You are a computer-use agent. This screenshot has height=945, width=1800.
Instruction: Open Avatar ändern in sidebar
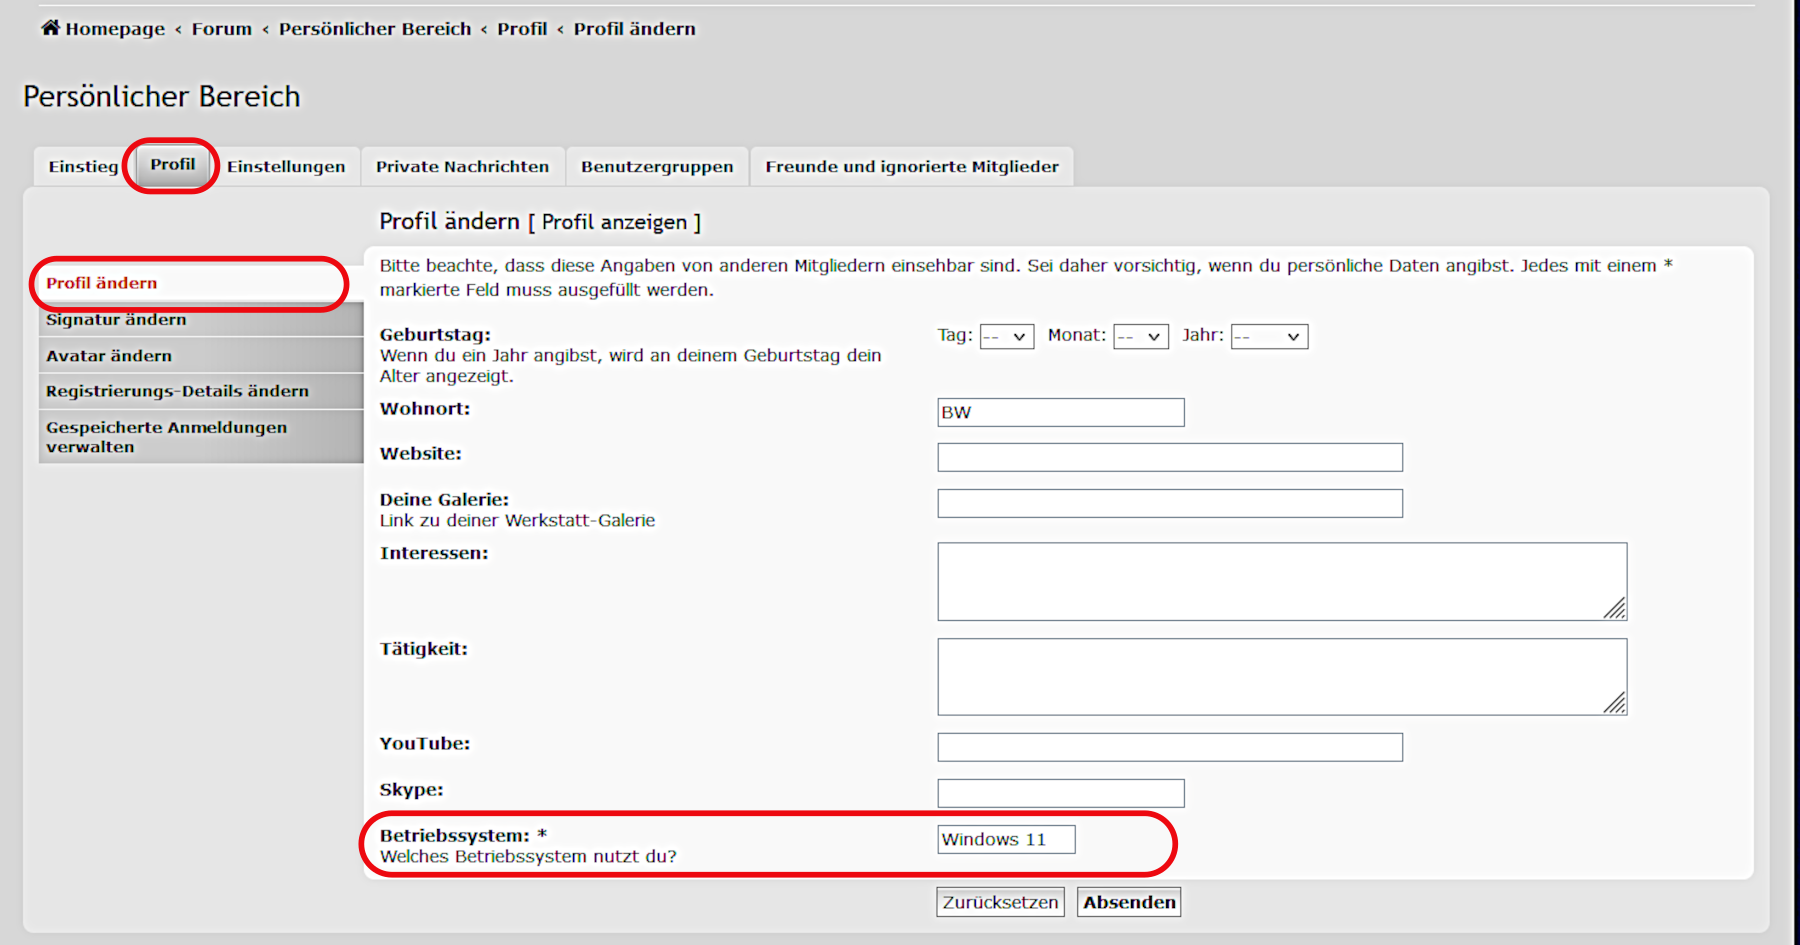109,356
